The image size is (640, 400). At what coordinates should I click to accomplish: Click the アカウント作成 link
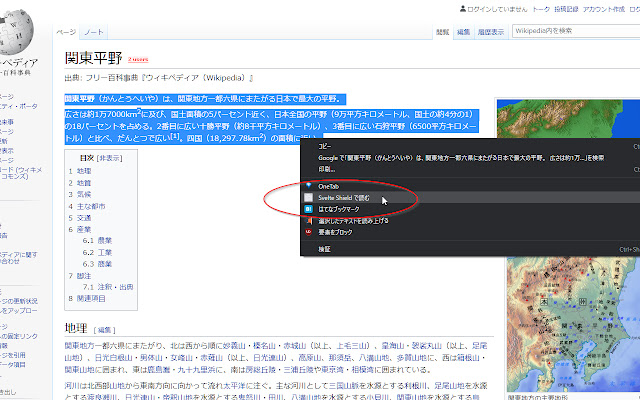604,9
